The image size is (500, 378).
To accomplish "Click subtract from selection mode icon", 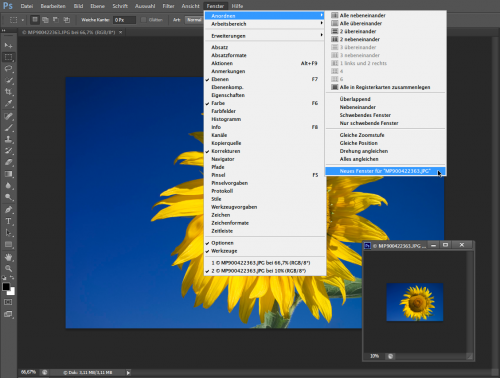I will pyautogui.click(x=56, y=20).
